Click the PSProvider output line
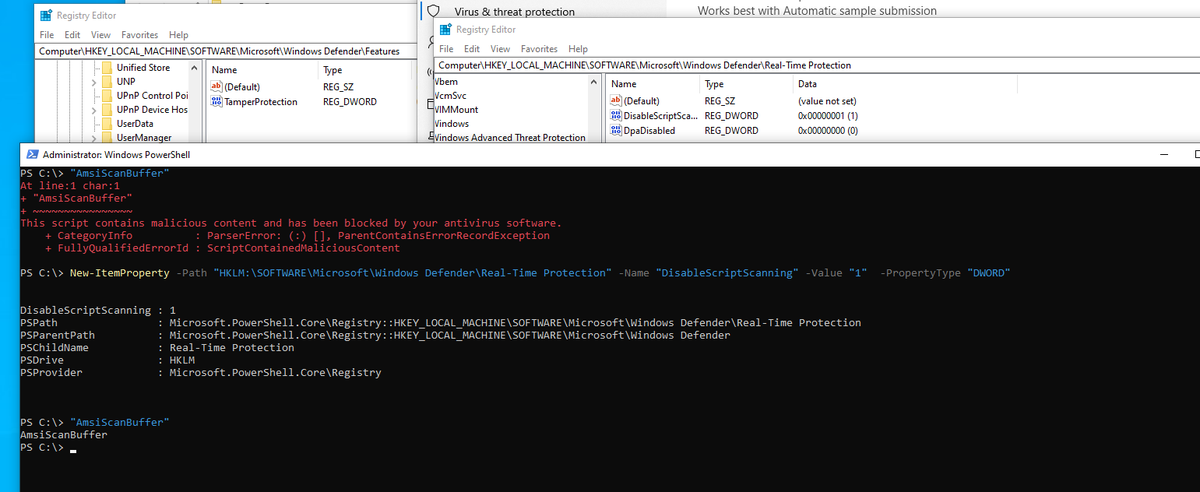Image resolution: width=1200 pixels, height=492 pixels. point(200,372)
